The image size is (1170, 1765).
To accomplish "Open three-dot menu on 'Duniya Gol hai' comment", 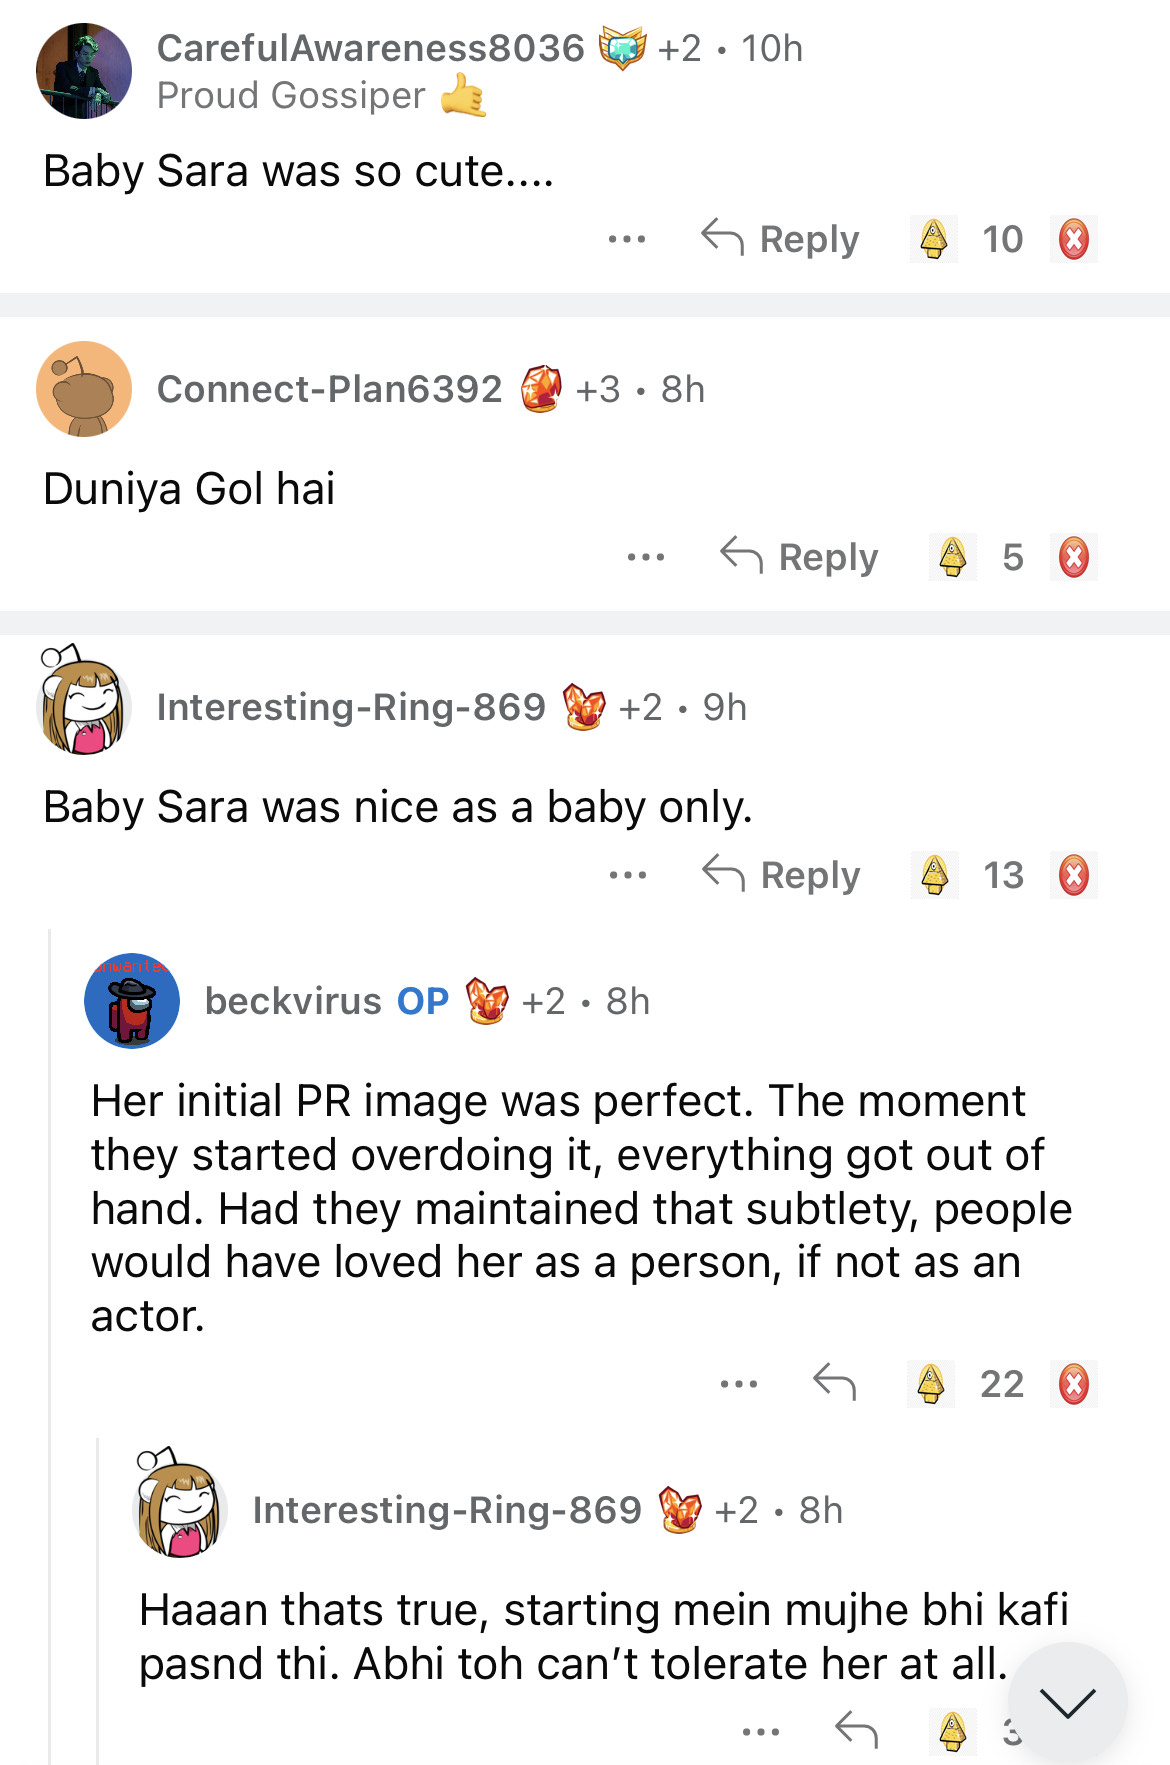I will [x=646, y=558].
